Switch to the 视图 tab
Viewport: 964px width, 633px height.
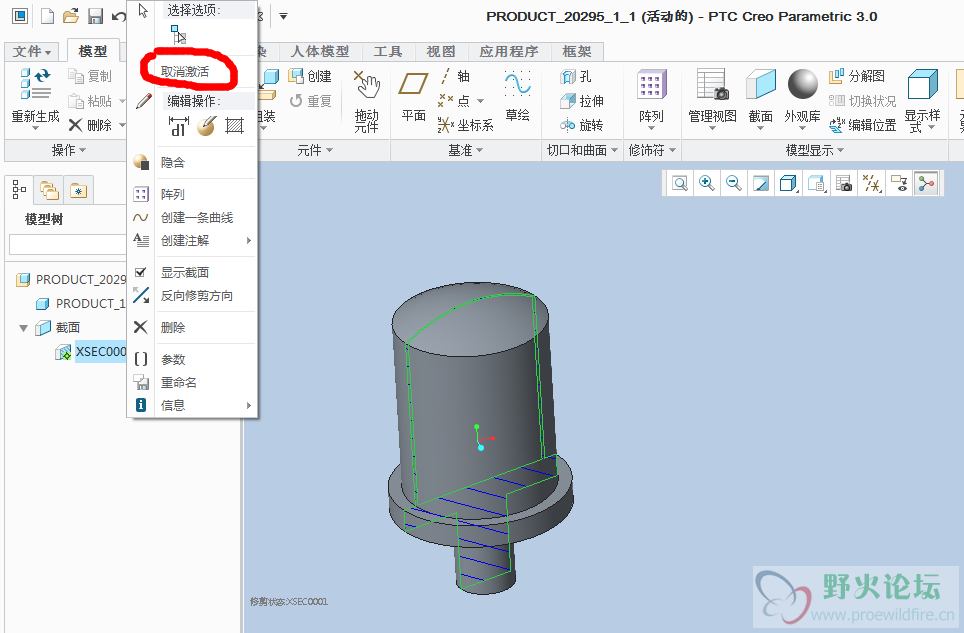click(441, 52)
